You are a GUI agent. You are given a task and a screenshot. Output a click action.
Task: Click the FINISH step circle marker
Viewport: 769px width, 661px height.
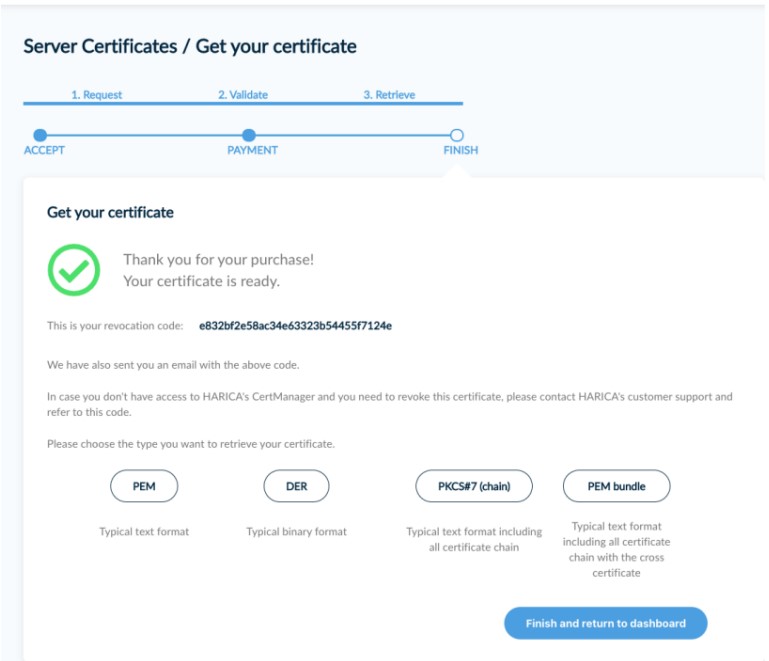(x=457, y=135)
